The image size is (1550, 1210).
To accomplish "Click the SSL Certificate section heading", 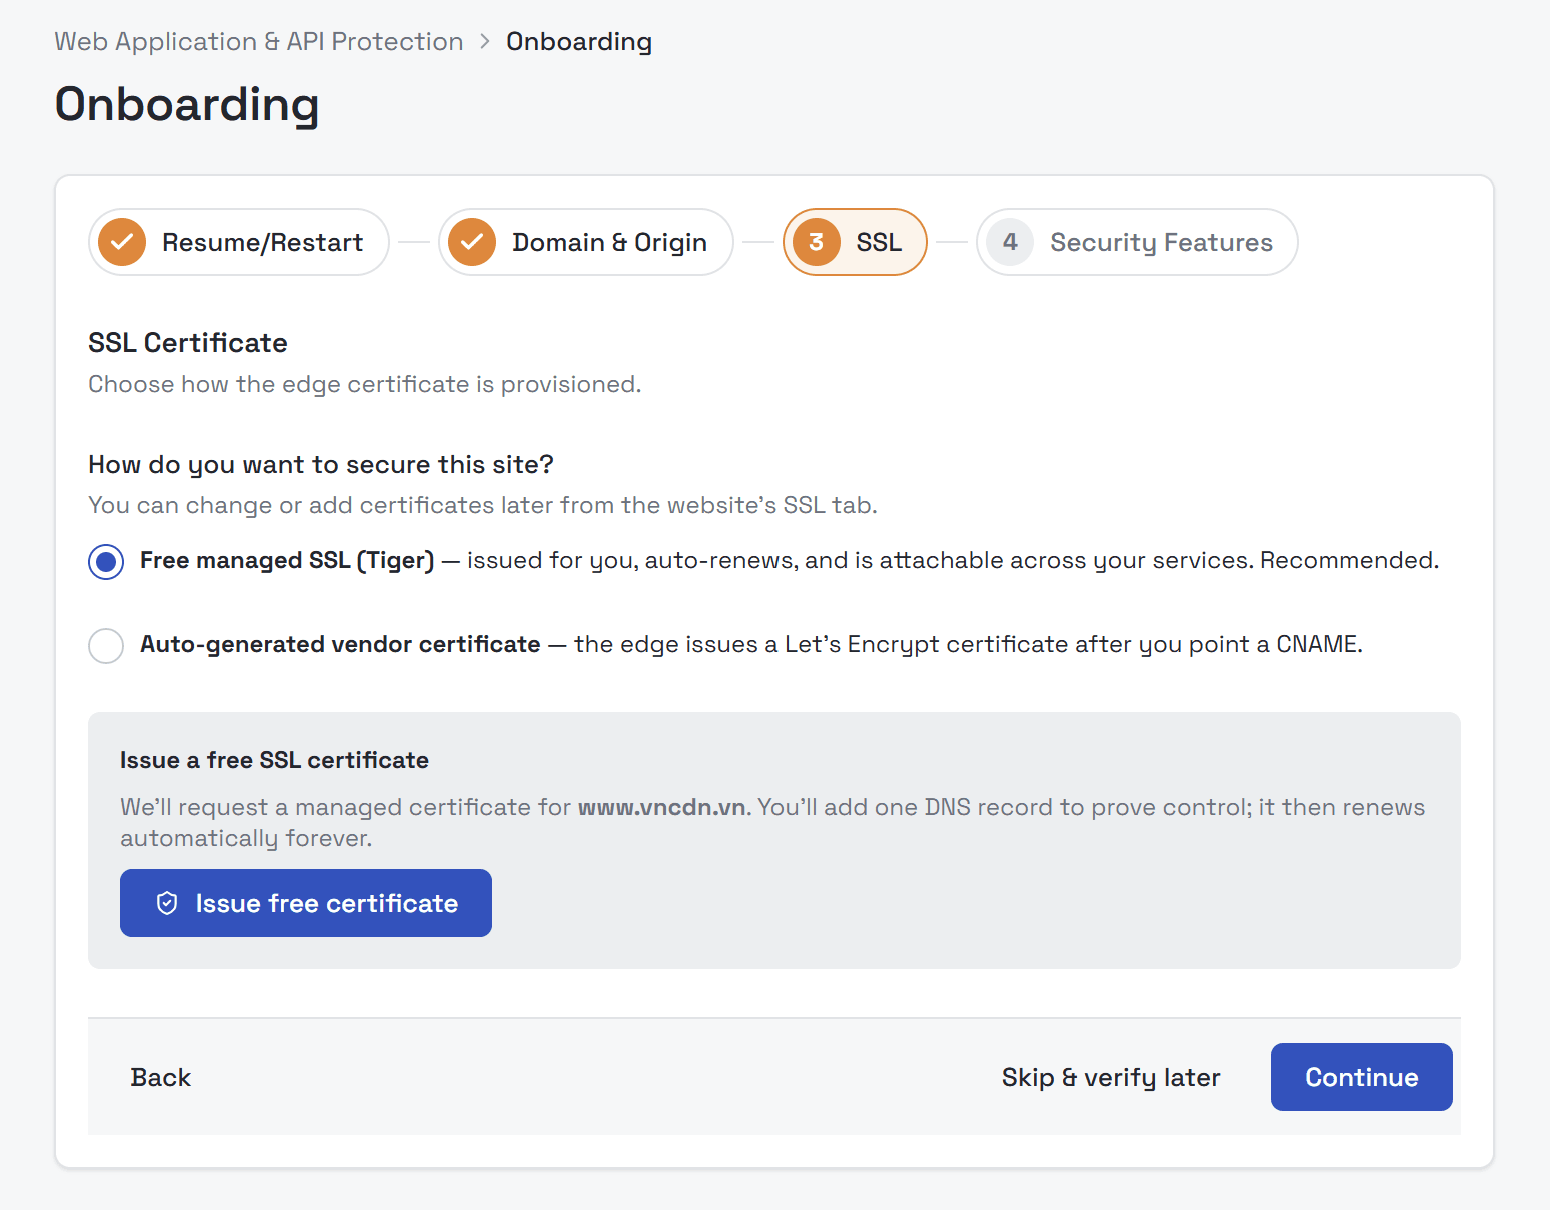I will click(x=188, y=343).
